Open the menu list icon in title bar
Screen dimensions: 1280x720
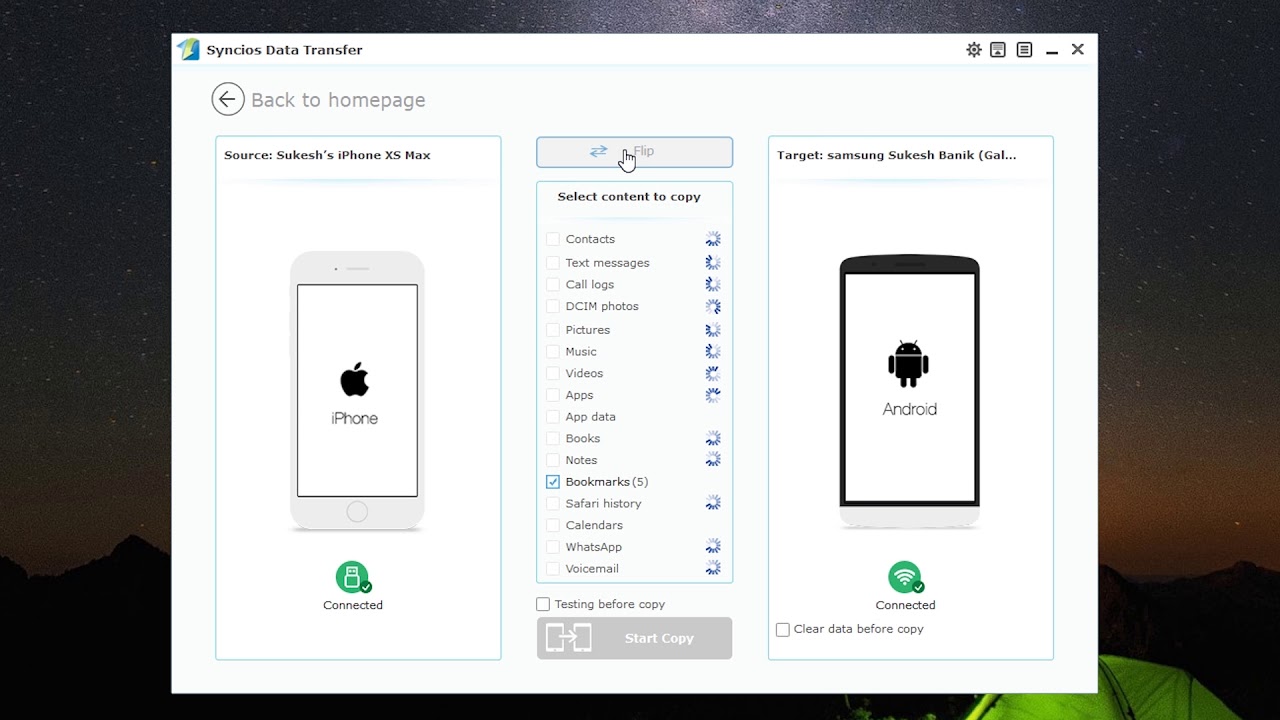click(1024, 50)
